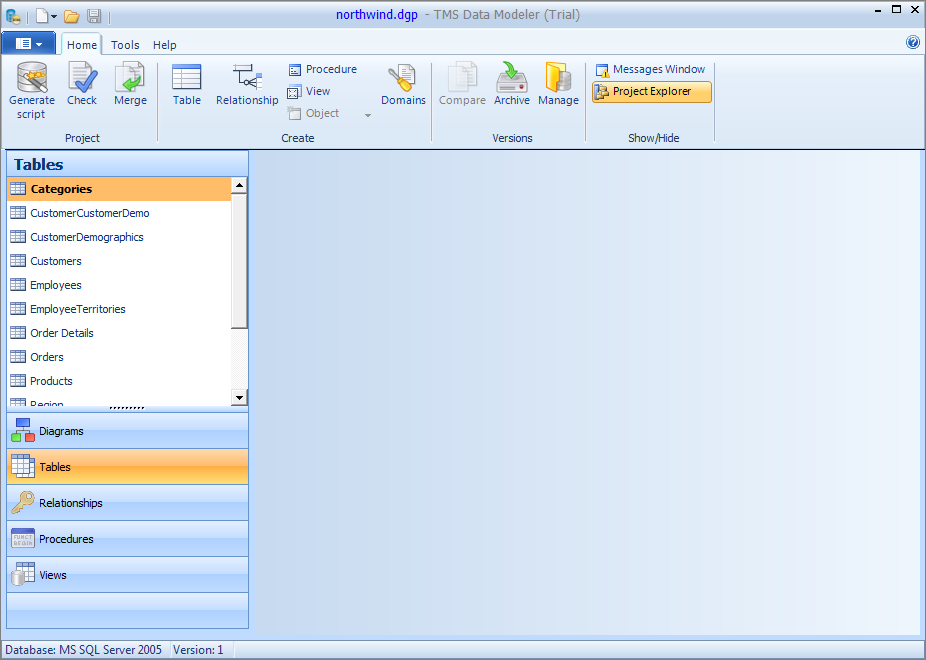Image resolution: width=926 pixels, height=660 pixels.
Task: Click the Version: 1 status entry
Action: [198, 650]
